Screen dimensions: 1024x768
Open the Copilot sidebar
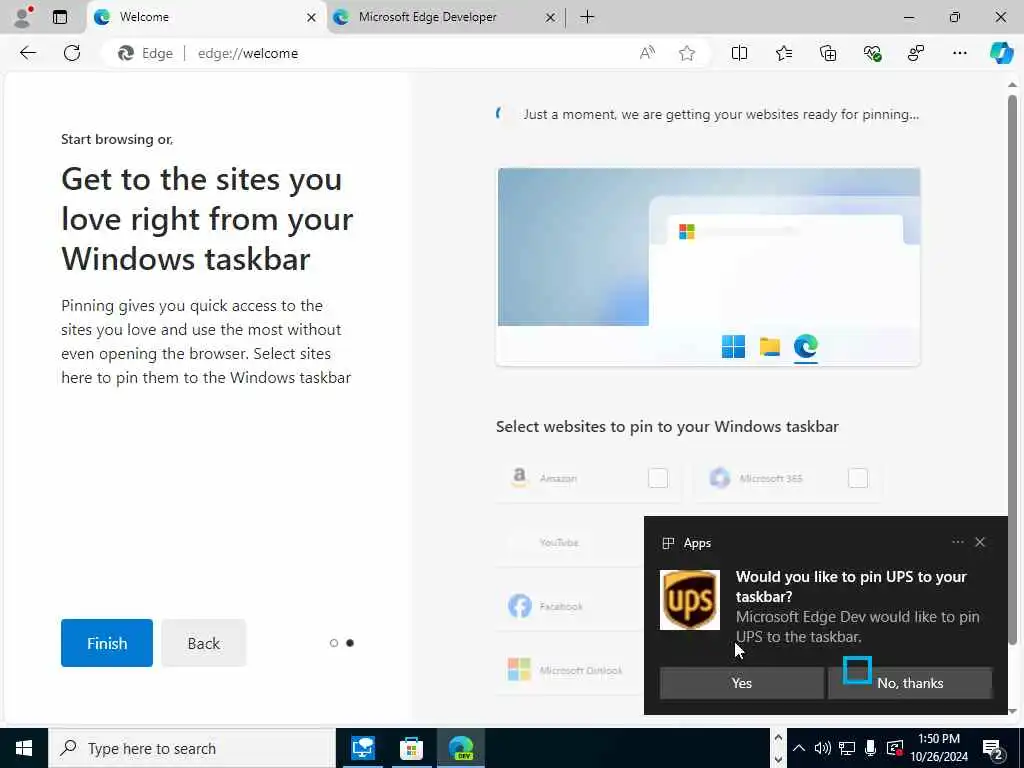pyautogui.click(x=1001, y=53)
